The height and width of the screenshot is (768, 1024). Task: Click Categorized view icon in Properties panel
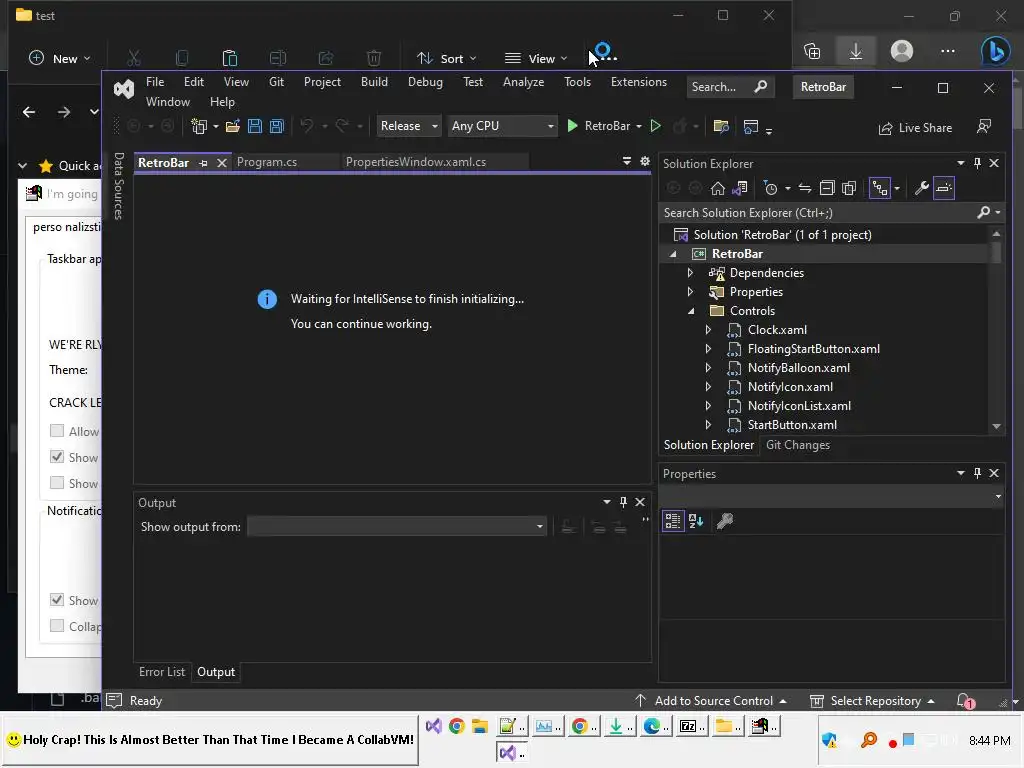[673, 521]
